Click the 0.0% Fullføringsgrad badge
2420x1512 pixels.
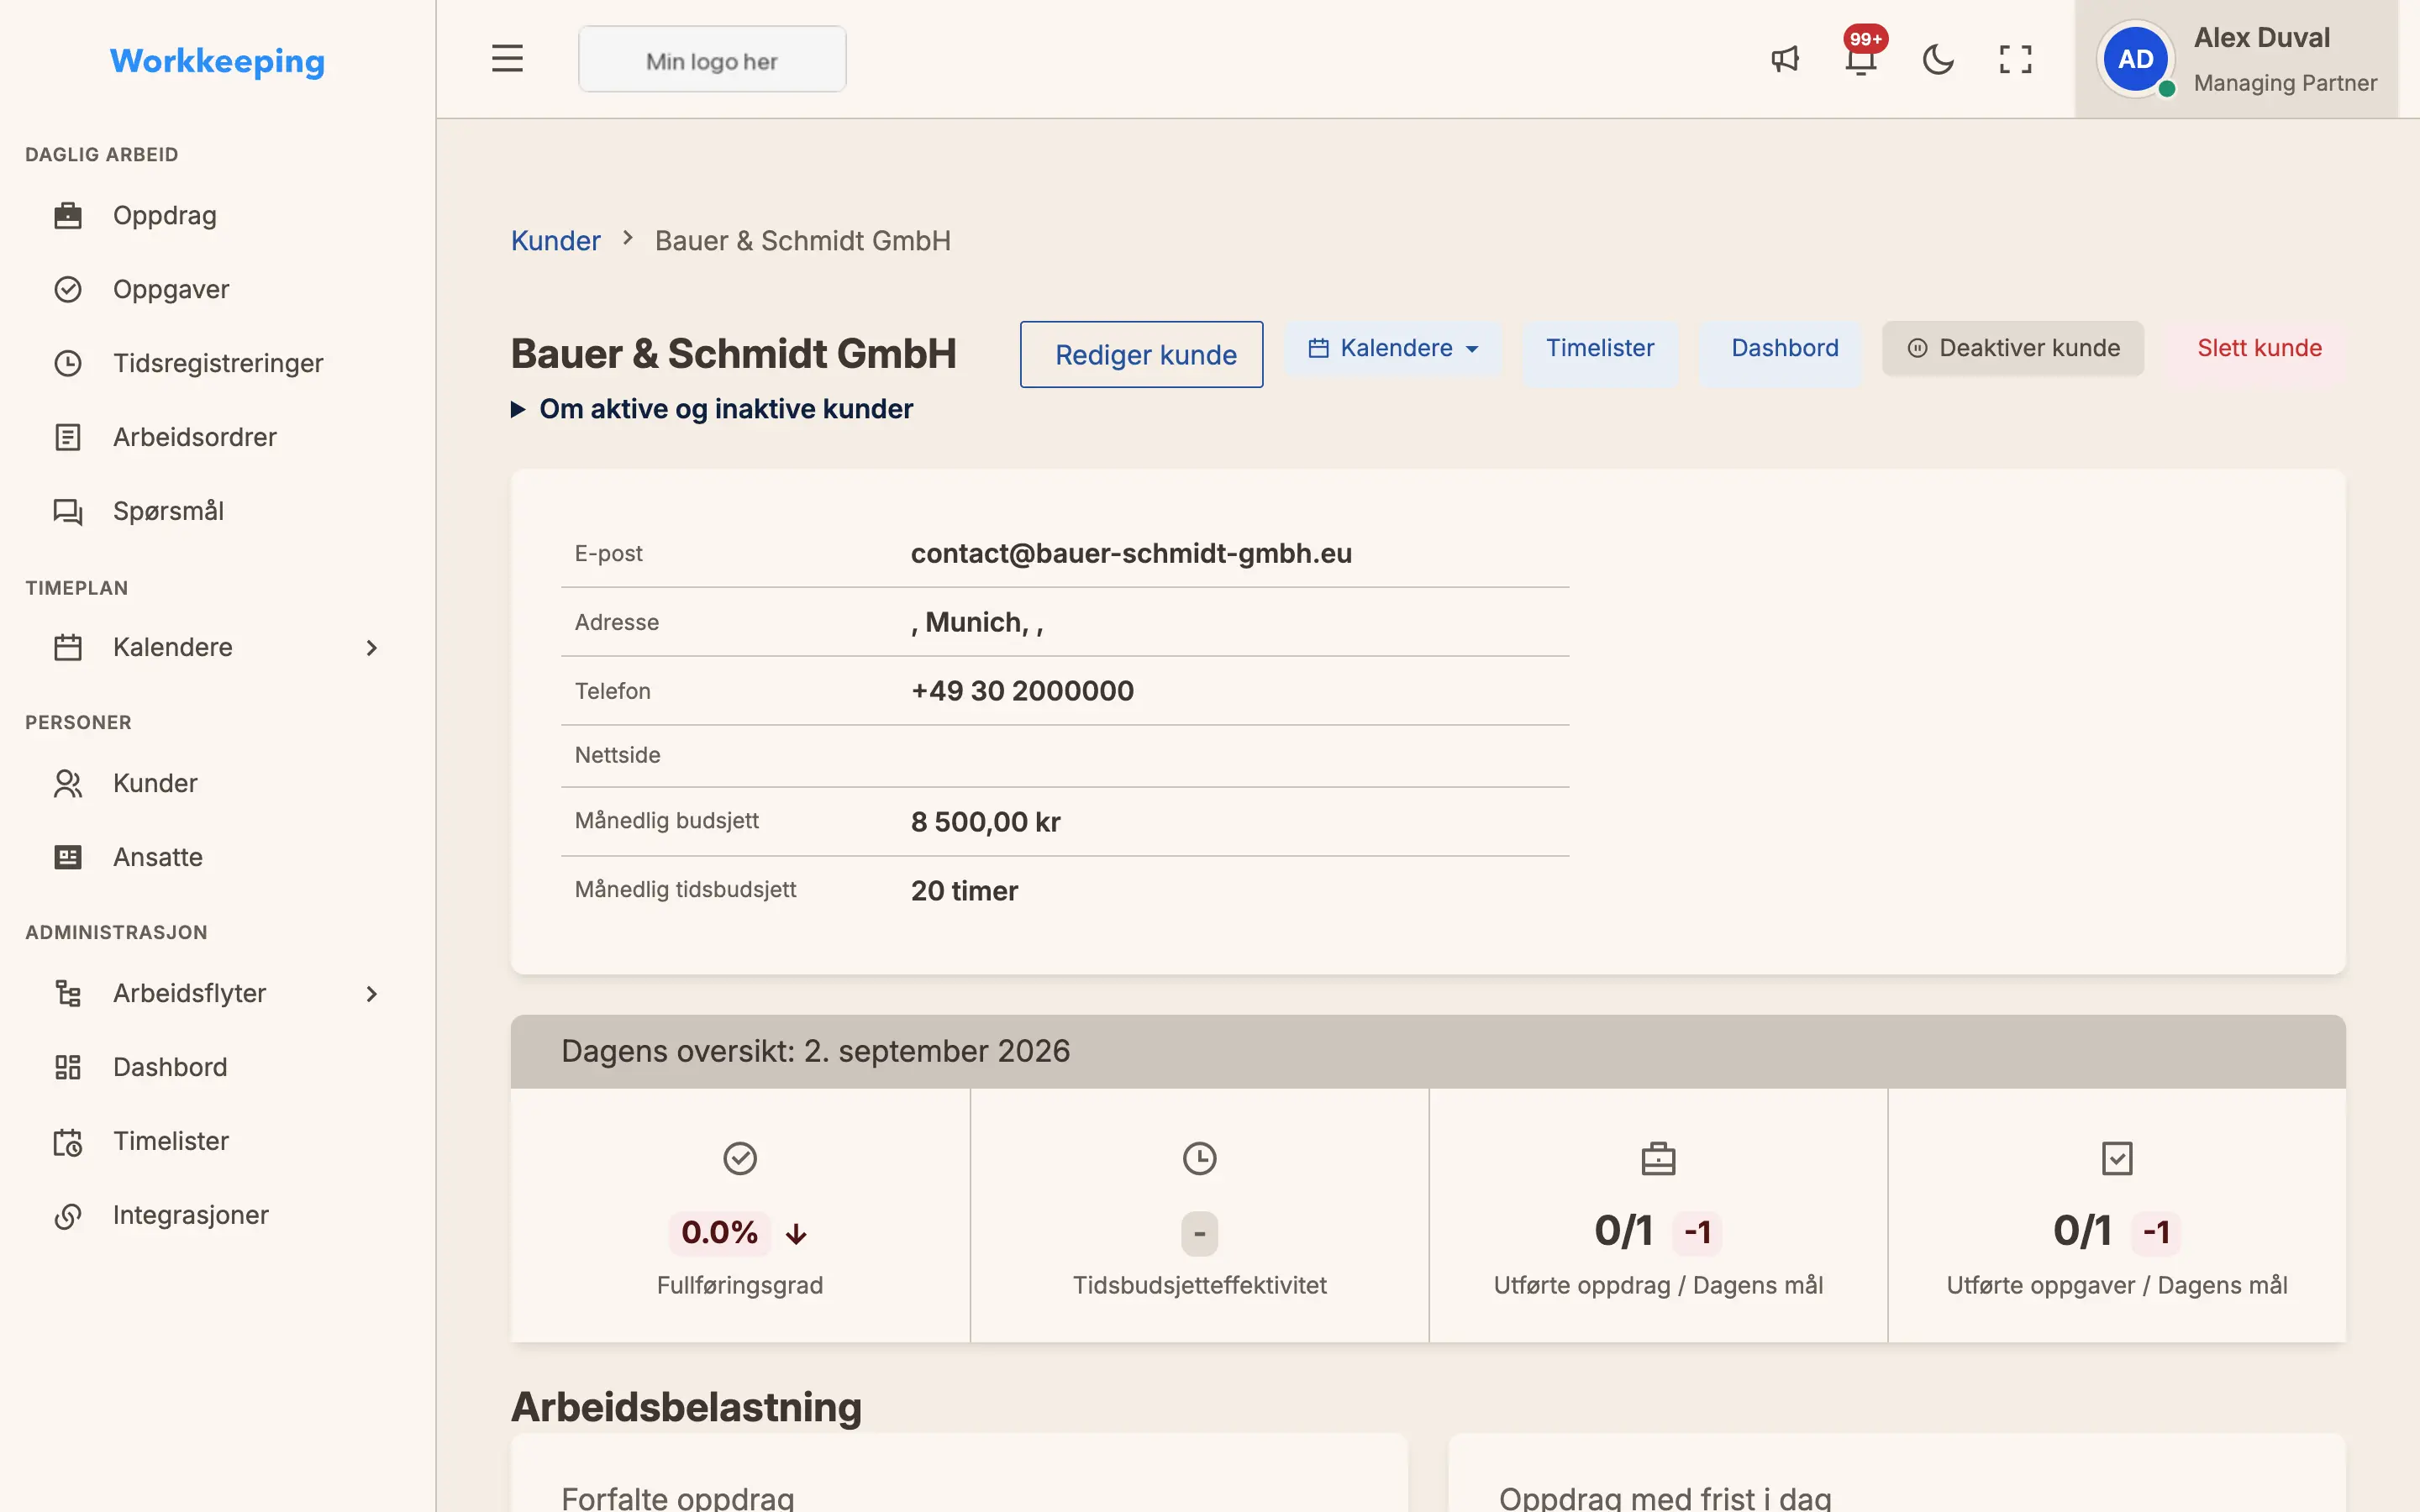pos(719,1232)
